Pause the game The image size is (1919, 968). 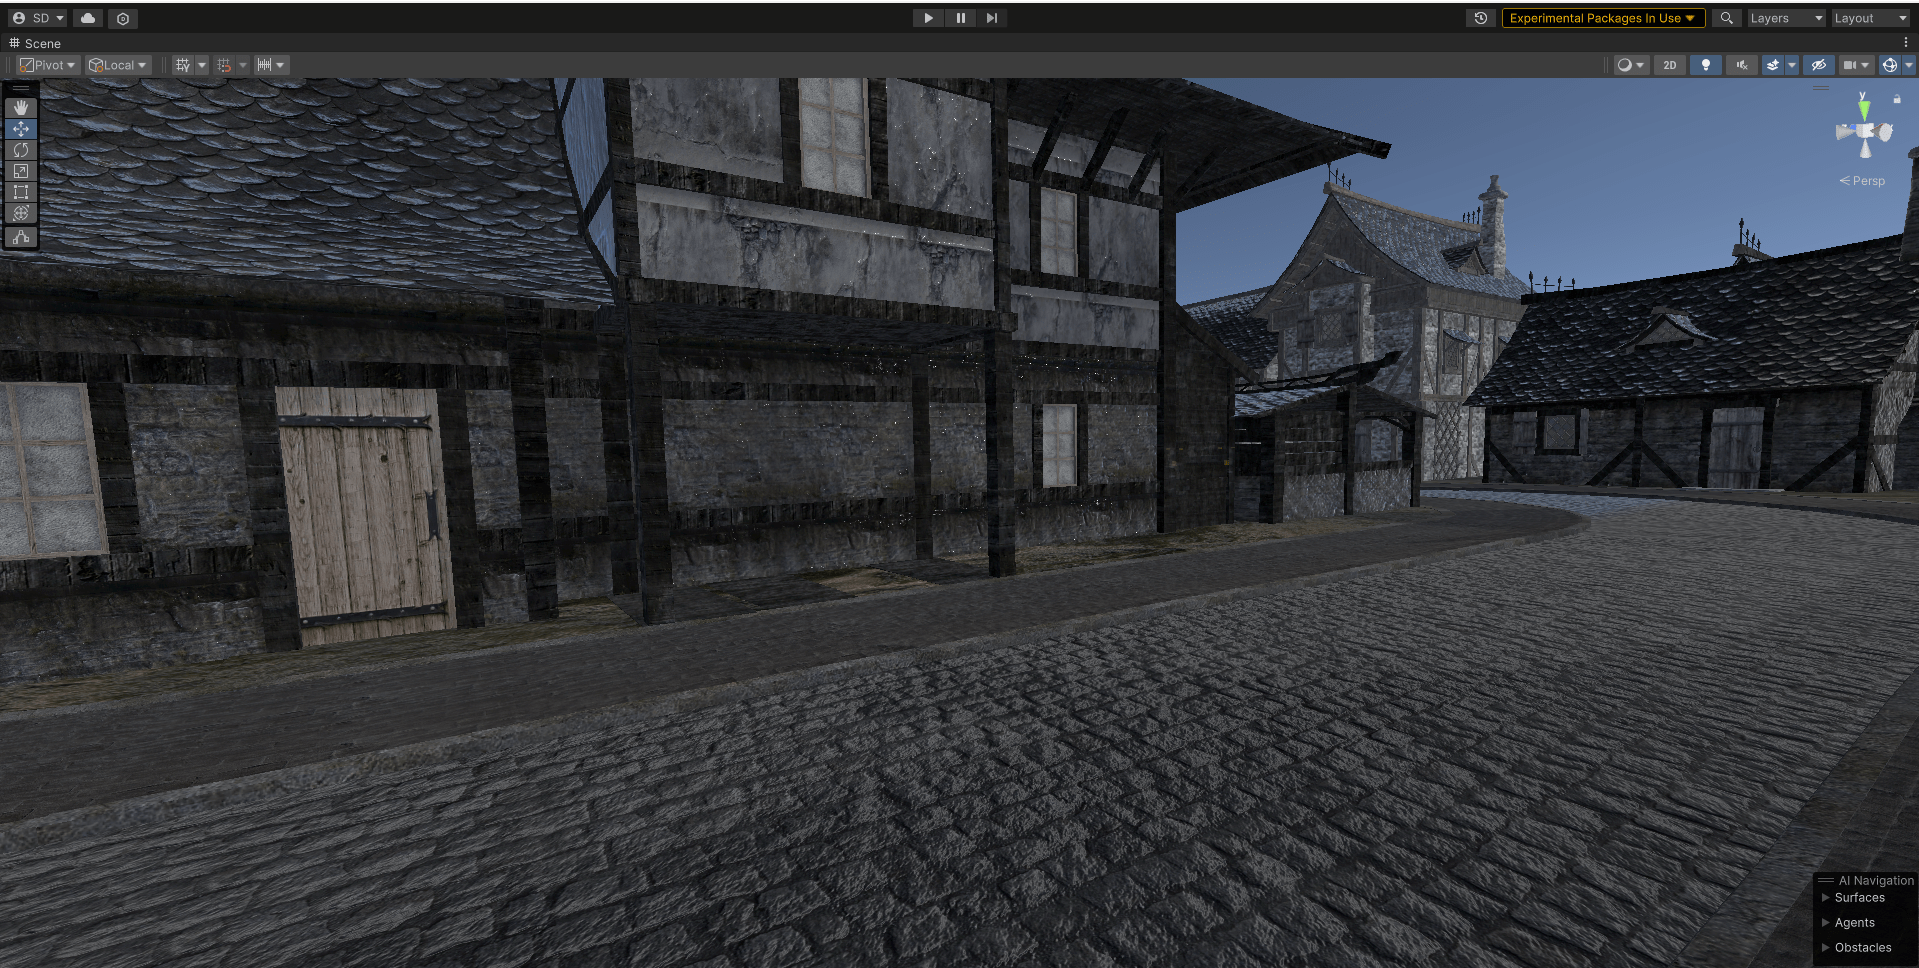(x=960, y=18)
